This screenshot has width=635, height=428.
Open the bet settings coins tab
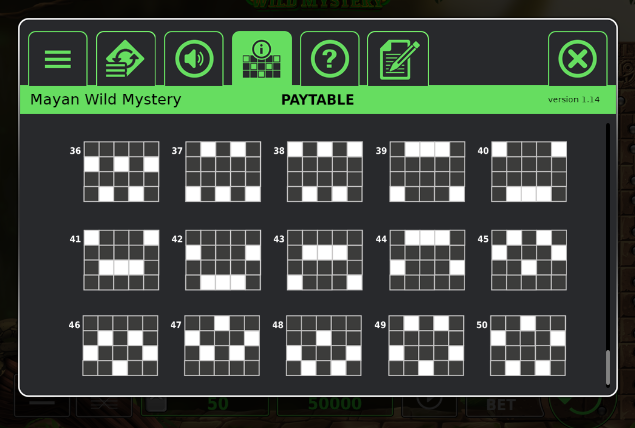(x=126, y=59)
